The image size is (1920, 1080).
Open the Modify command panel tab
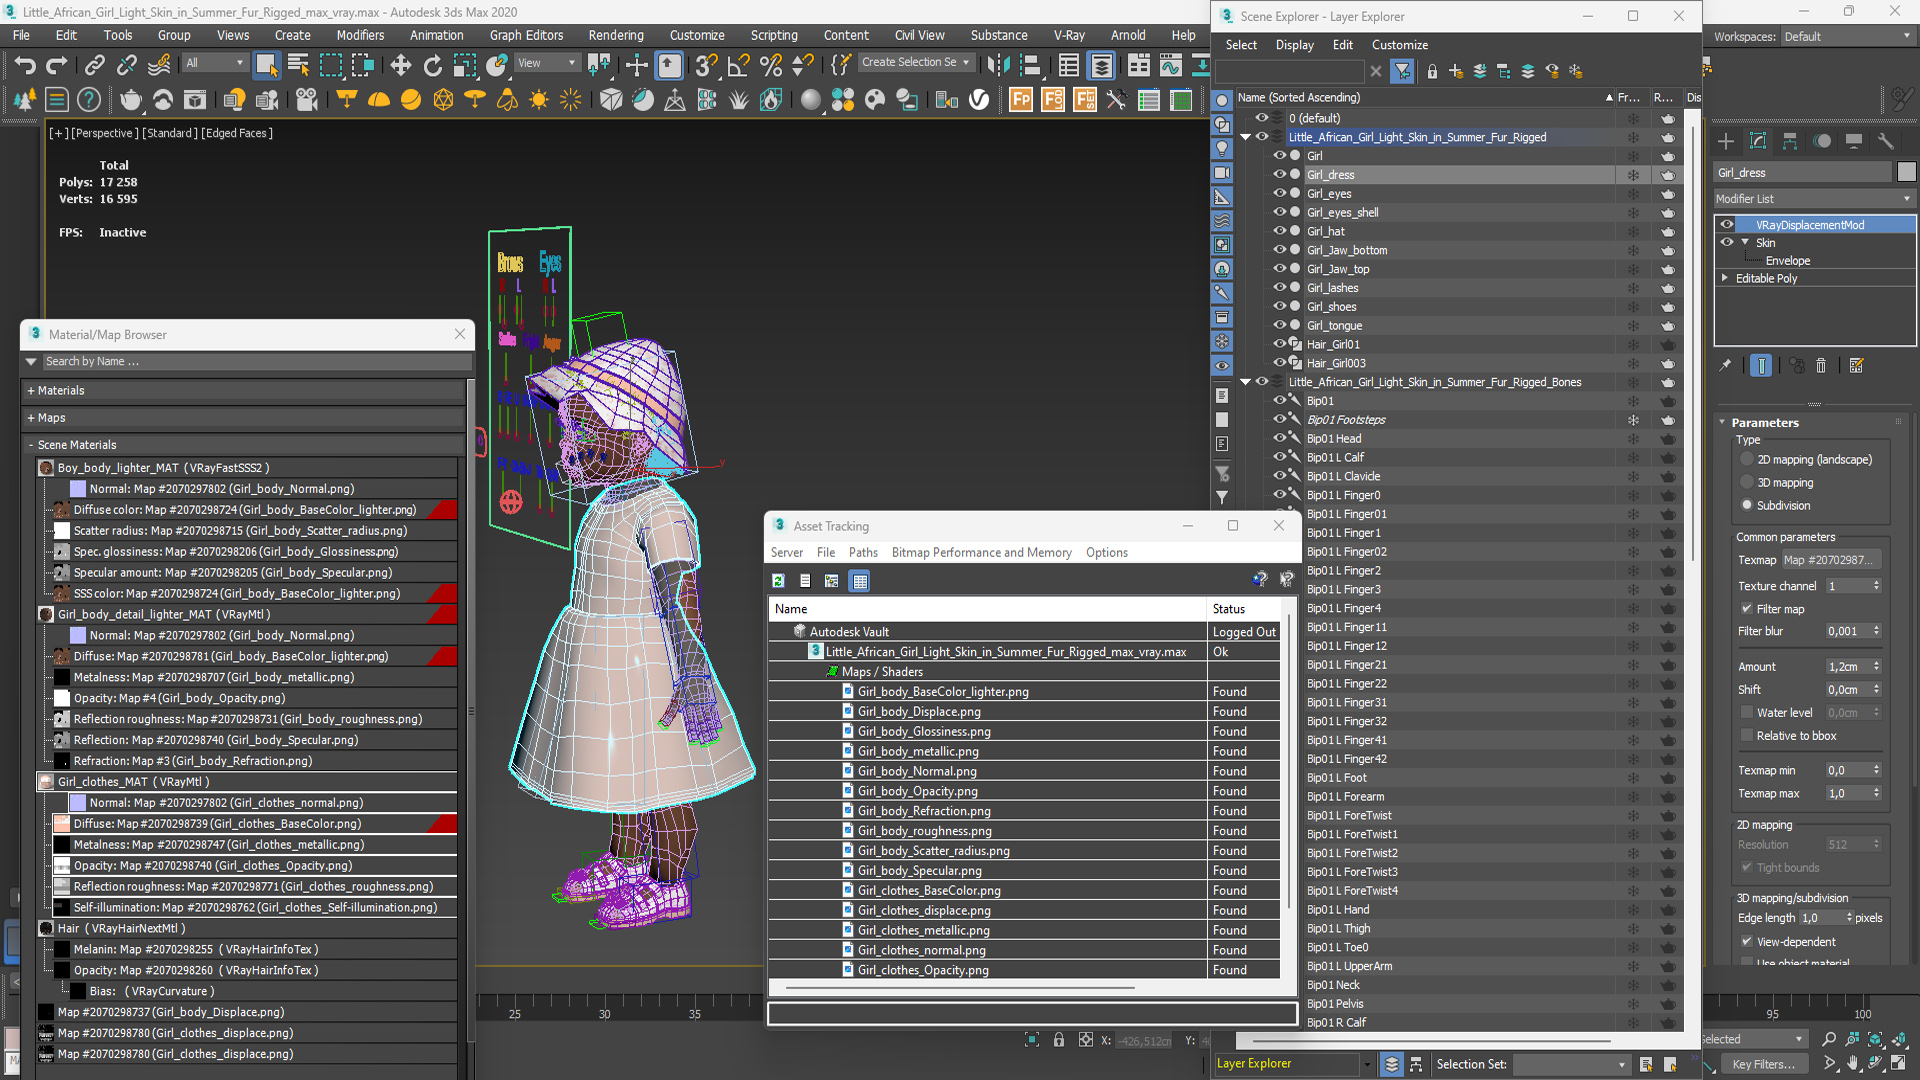click(x=1758, y=141)
